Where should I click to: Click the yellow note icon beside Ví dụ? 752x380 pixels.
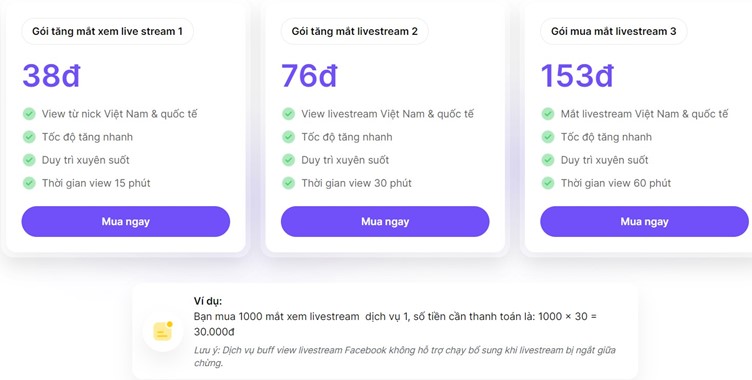tap(163, 331)
